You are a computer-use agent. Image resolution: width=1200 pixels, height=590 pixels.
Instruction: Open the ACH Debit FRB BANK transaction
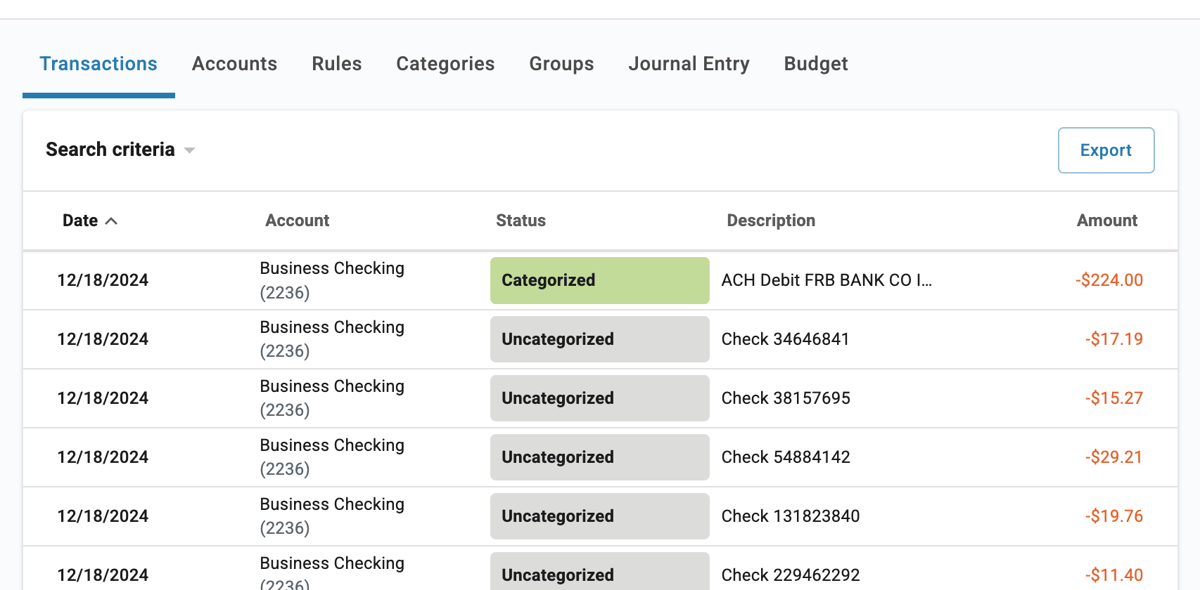pyautogui.click(x=826, y=281)
